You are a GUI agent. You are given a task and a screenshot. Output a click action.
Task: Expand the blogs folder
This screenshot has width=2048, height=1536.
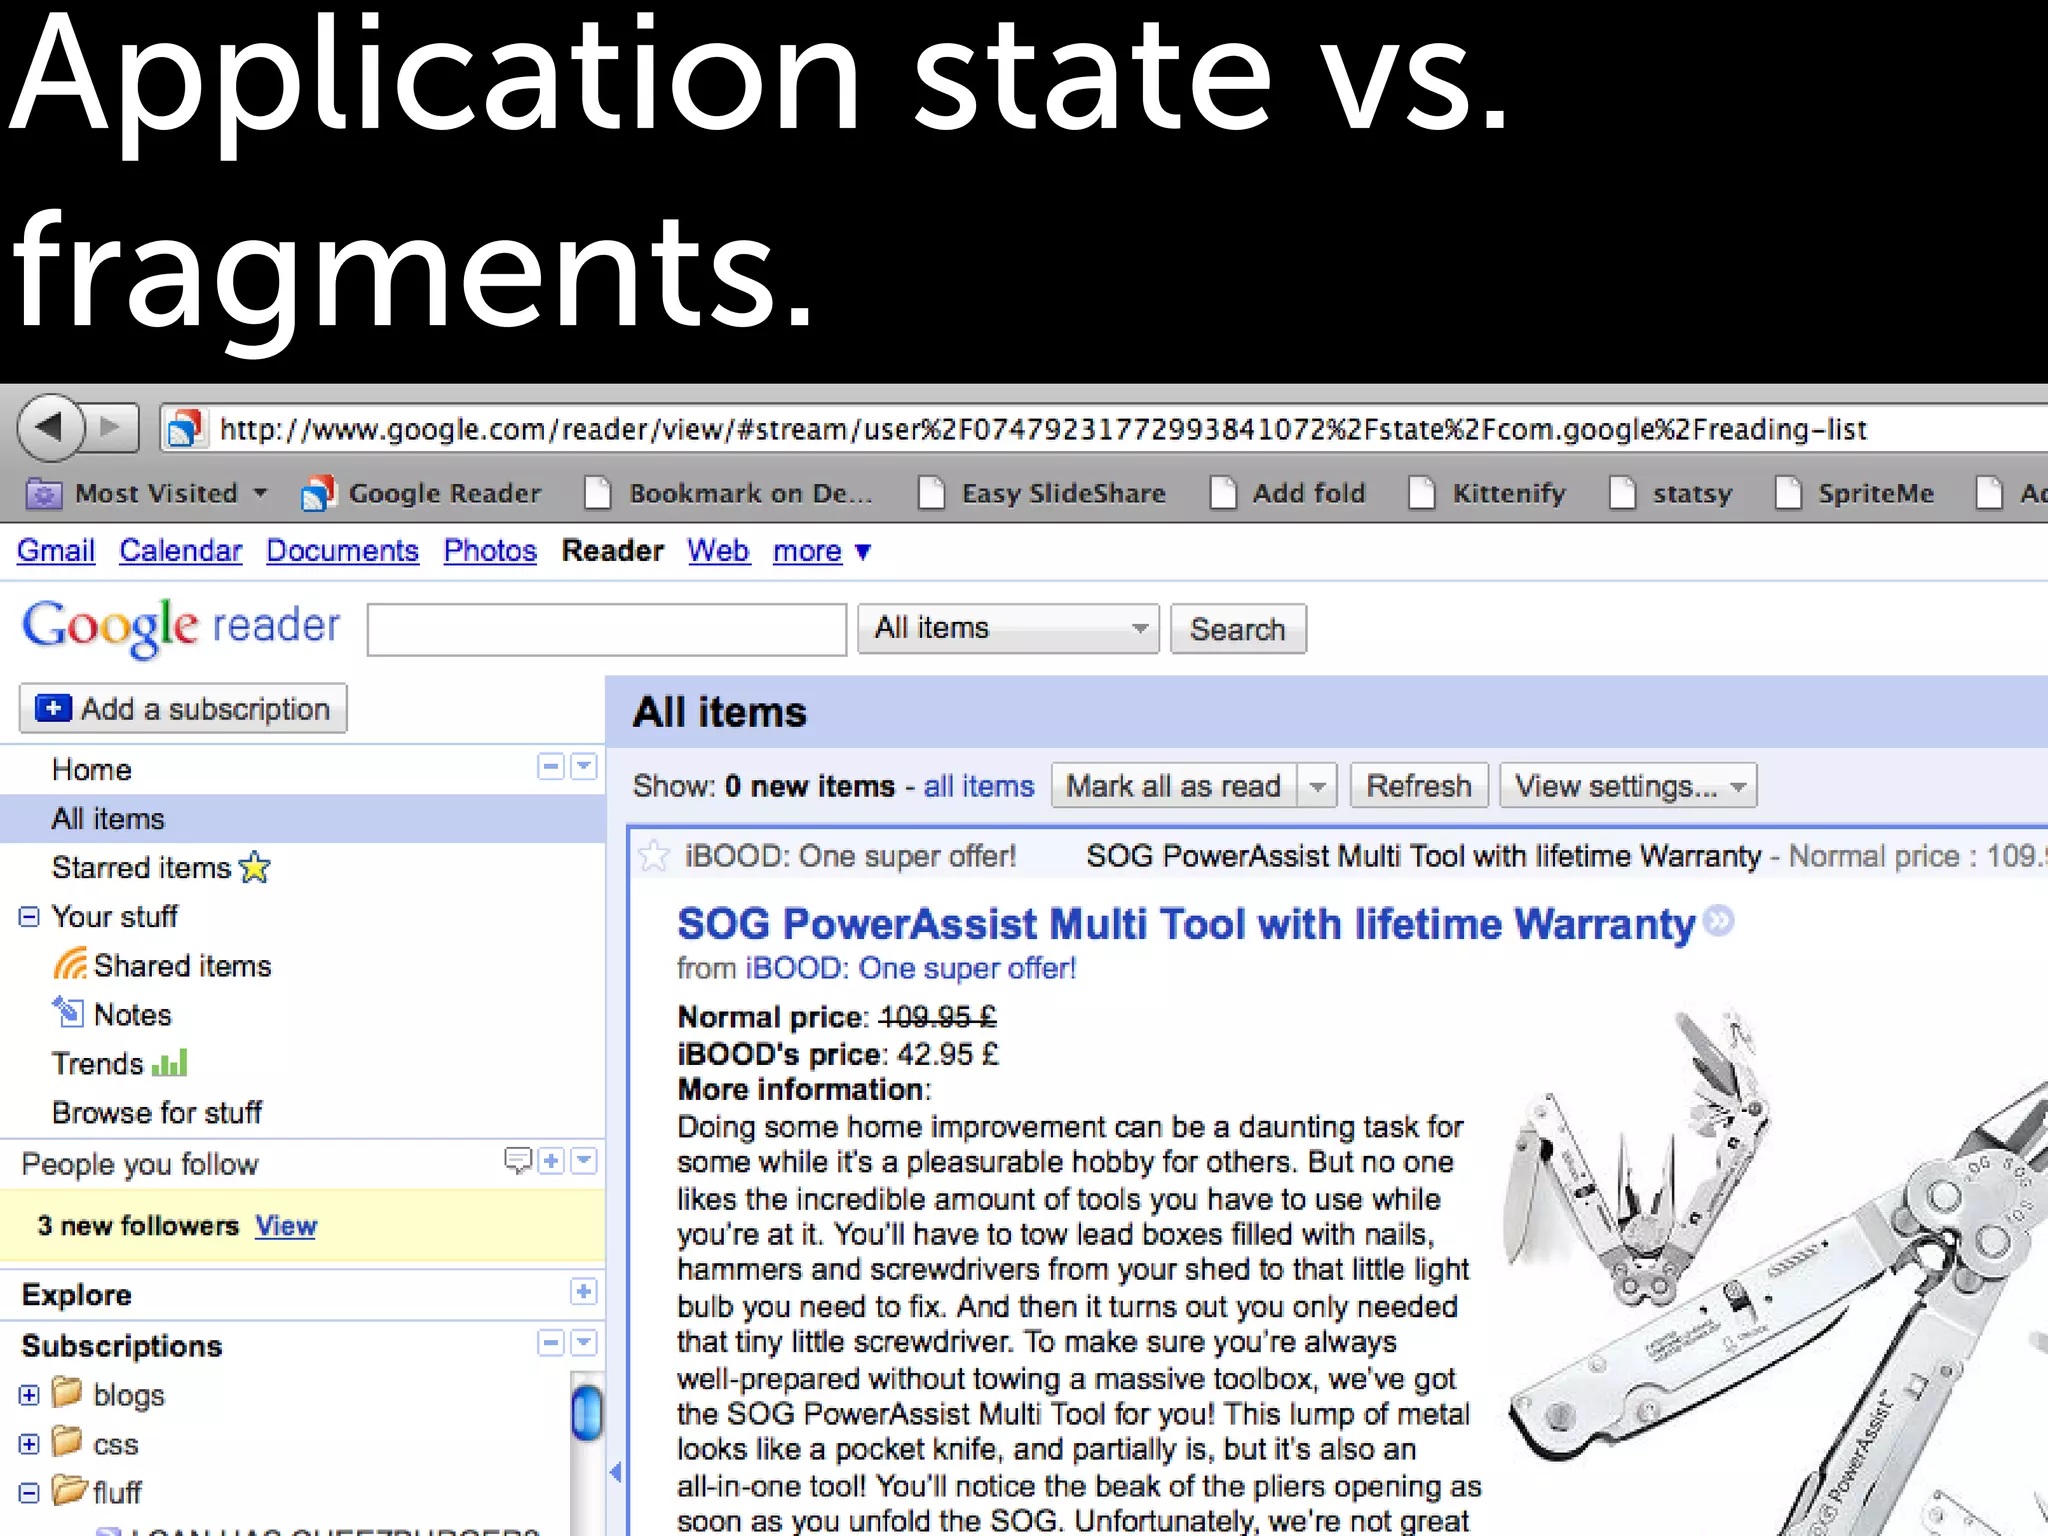point(29,1394)
